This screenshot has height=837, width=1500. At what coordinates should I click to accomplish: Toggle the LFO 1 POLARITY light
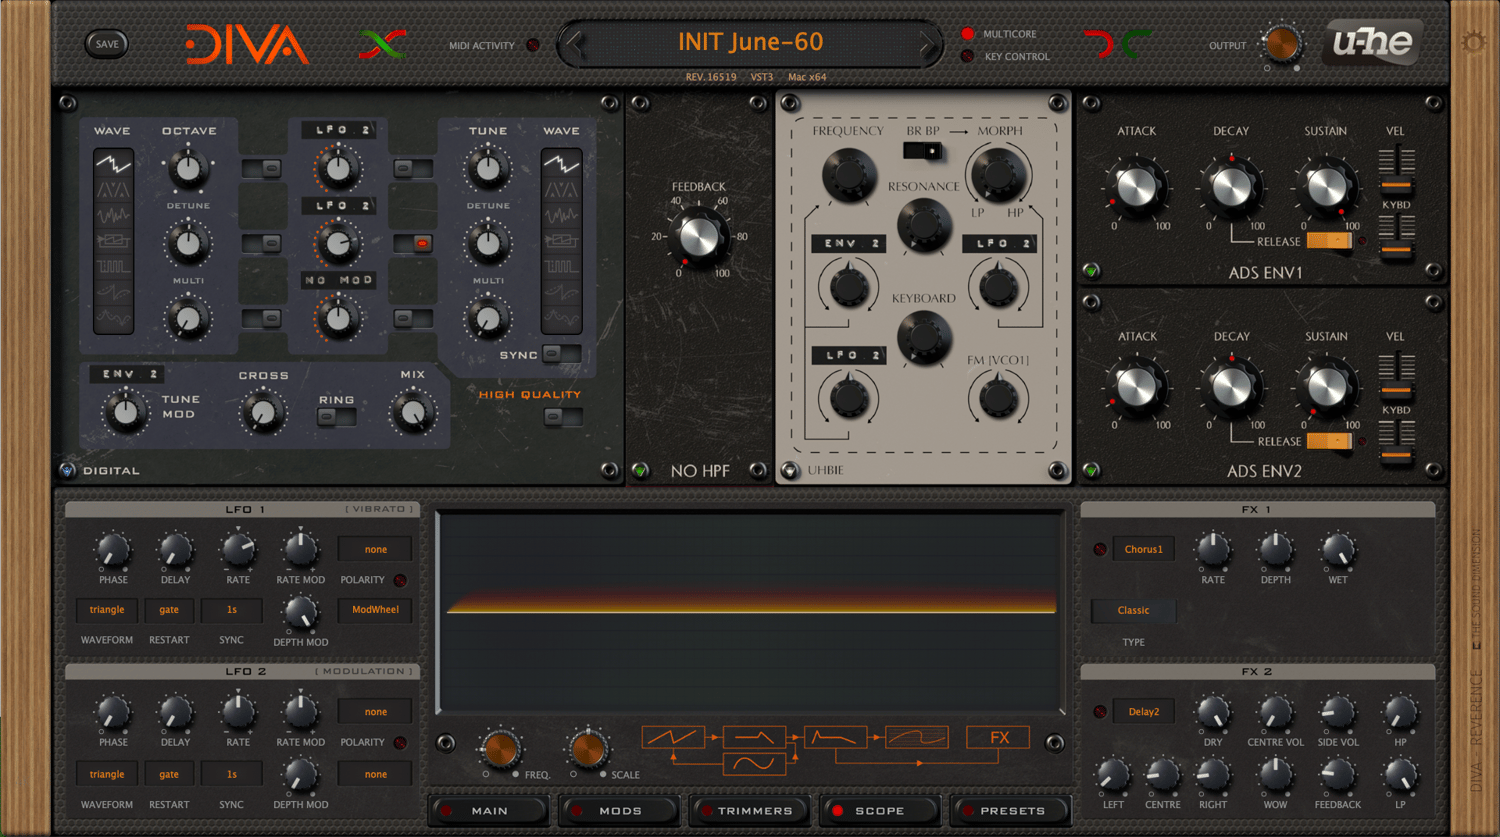pos(400,580)
